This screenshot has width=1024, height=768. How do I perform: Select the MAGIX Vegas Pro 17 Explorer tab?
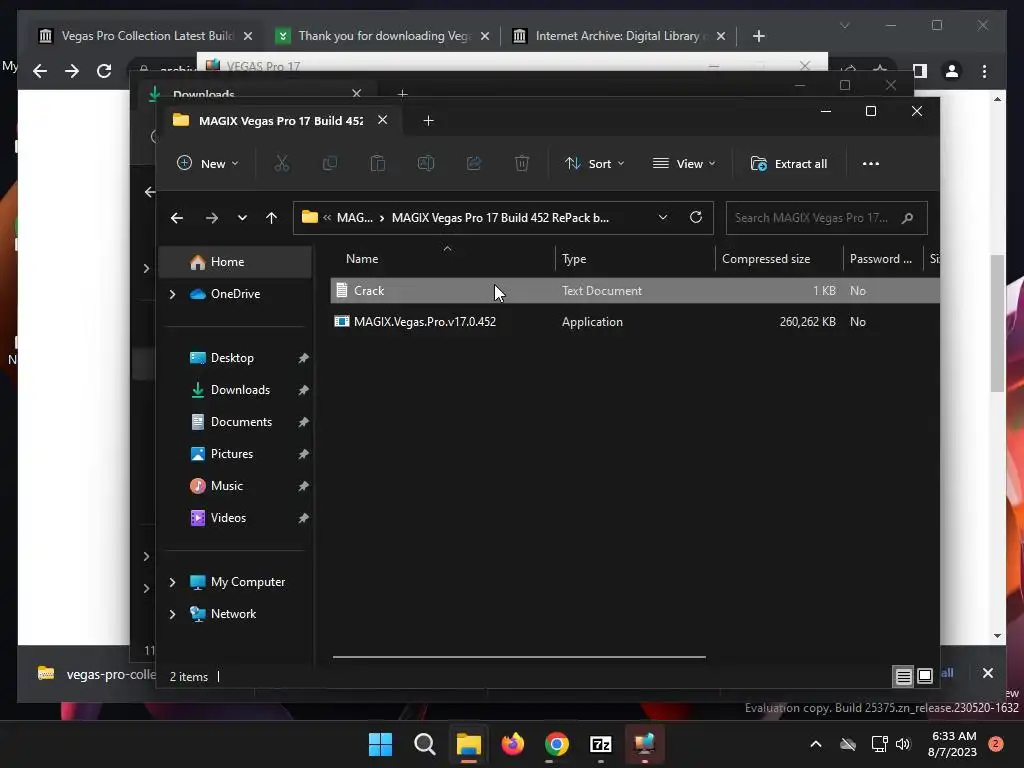pyautogui.click(x=281, y=121)
